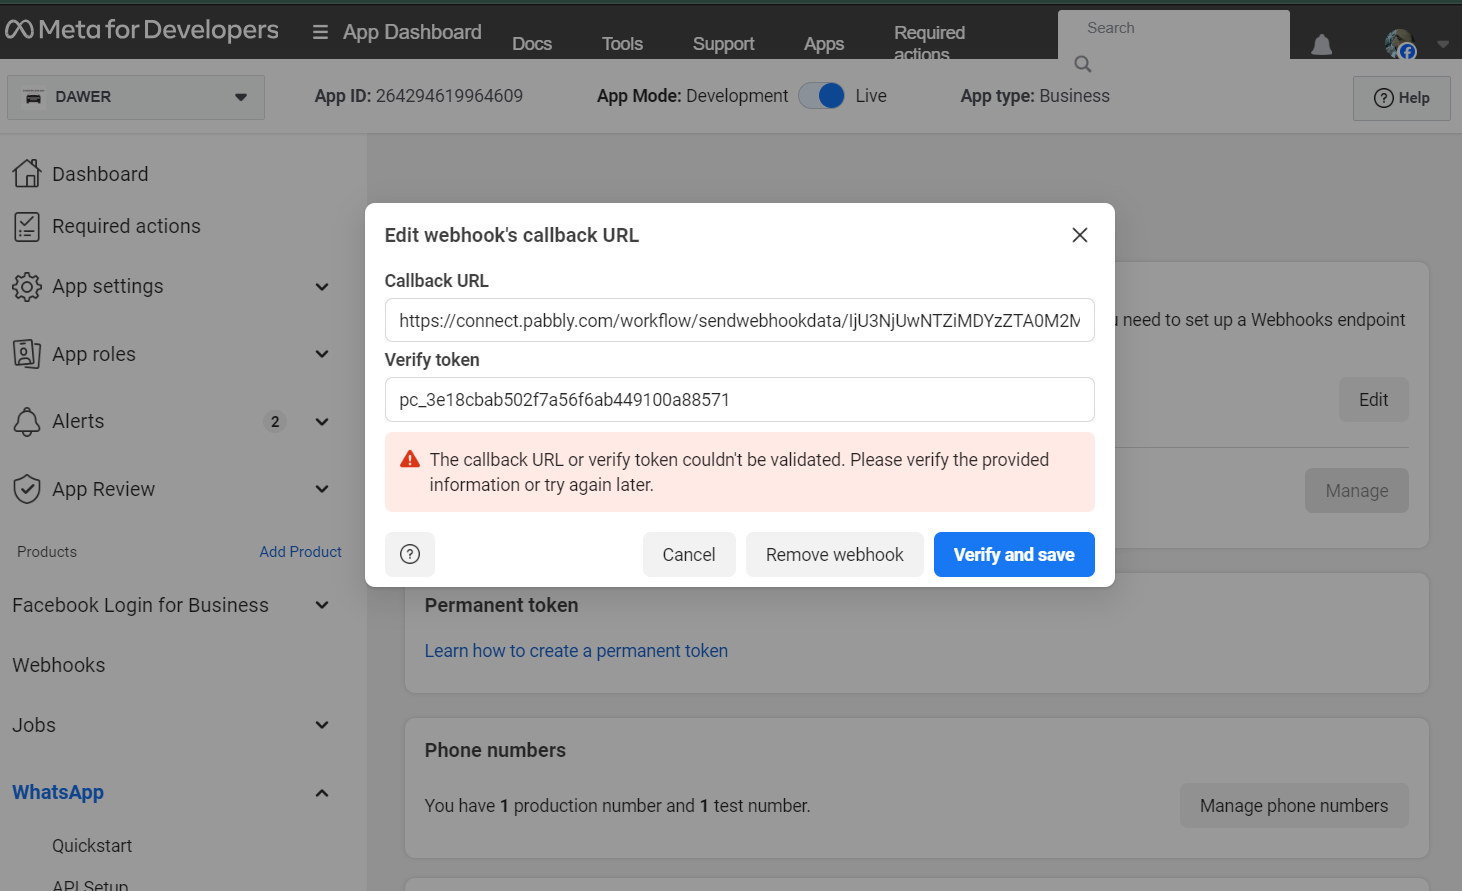Click the App settings gear icon
1462x891 pixels.
(x=27, y=286)
